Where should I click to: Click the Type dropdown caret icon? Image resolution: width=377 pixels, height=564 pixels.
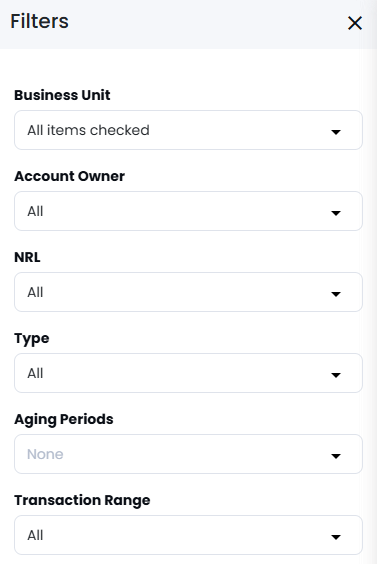[x=336, y=375]
